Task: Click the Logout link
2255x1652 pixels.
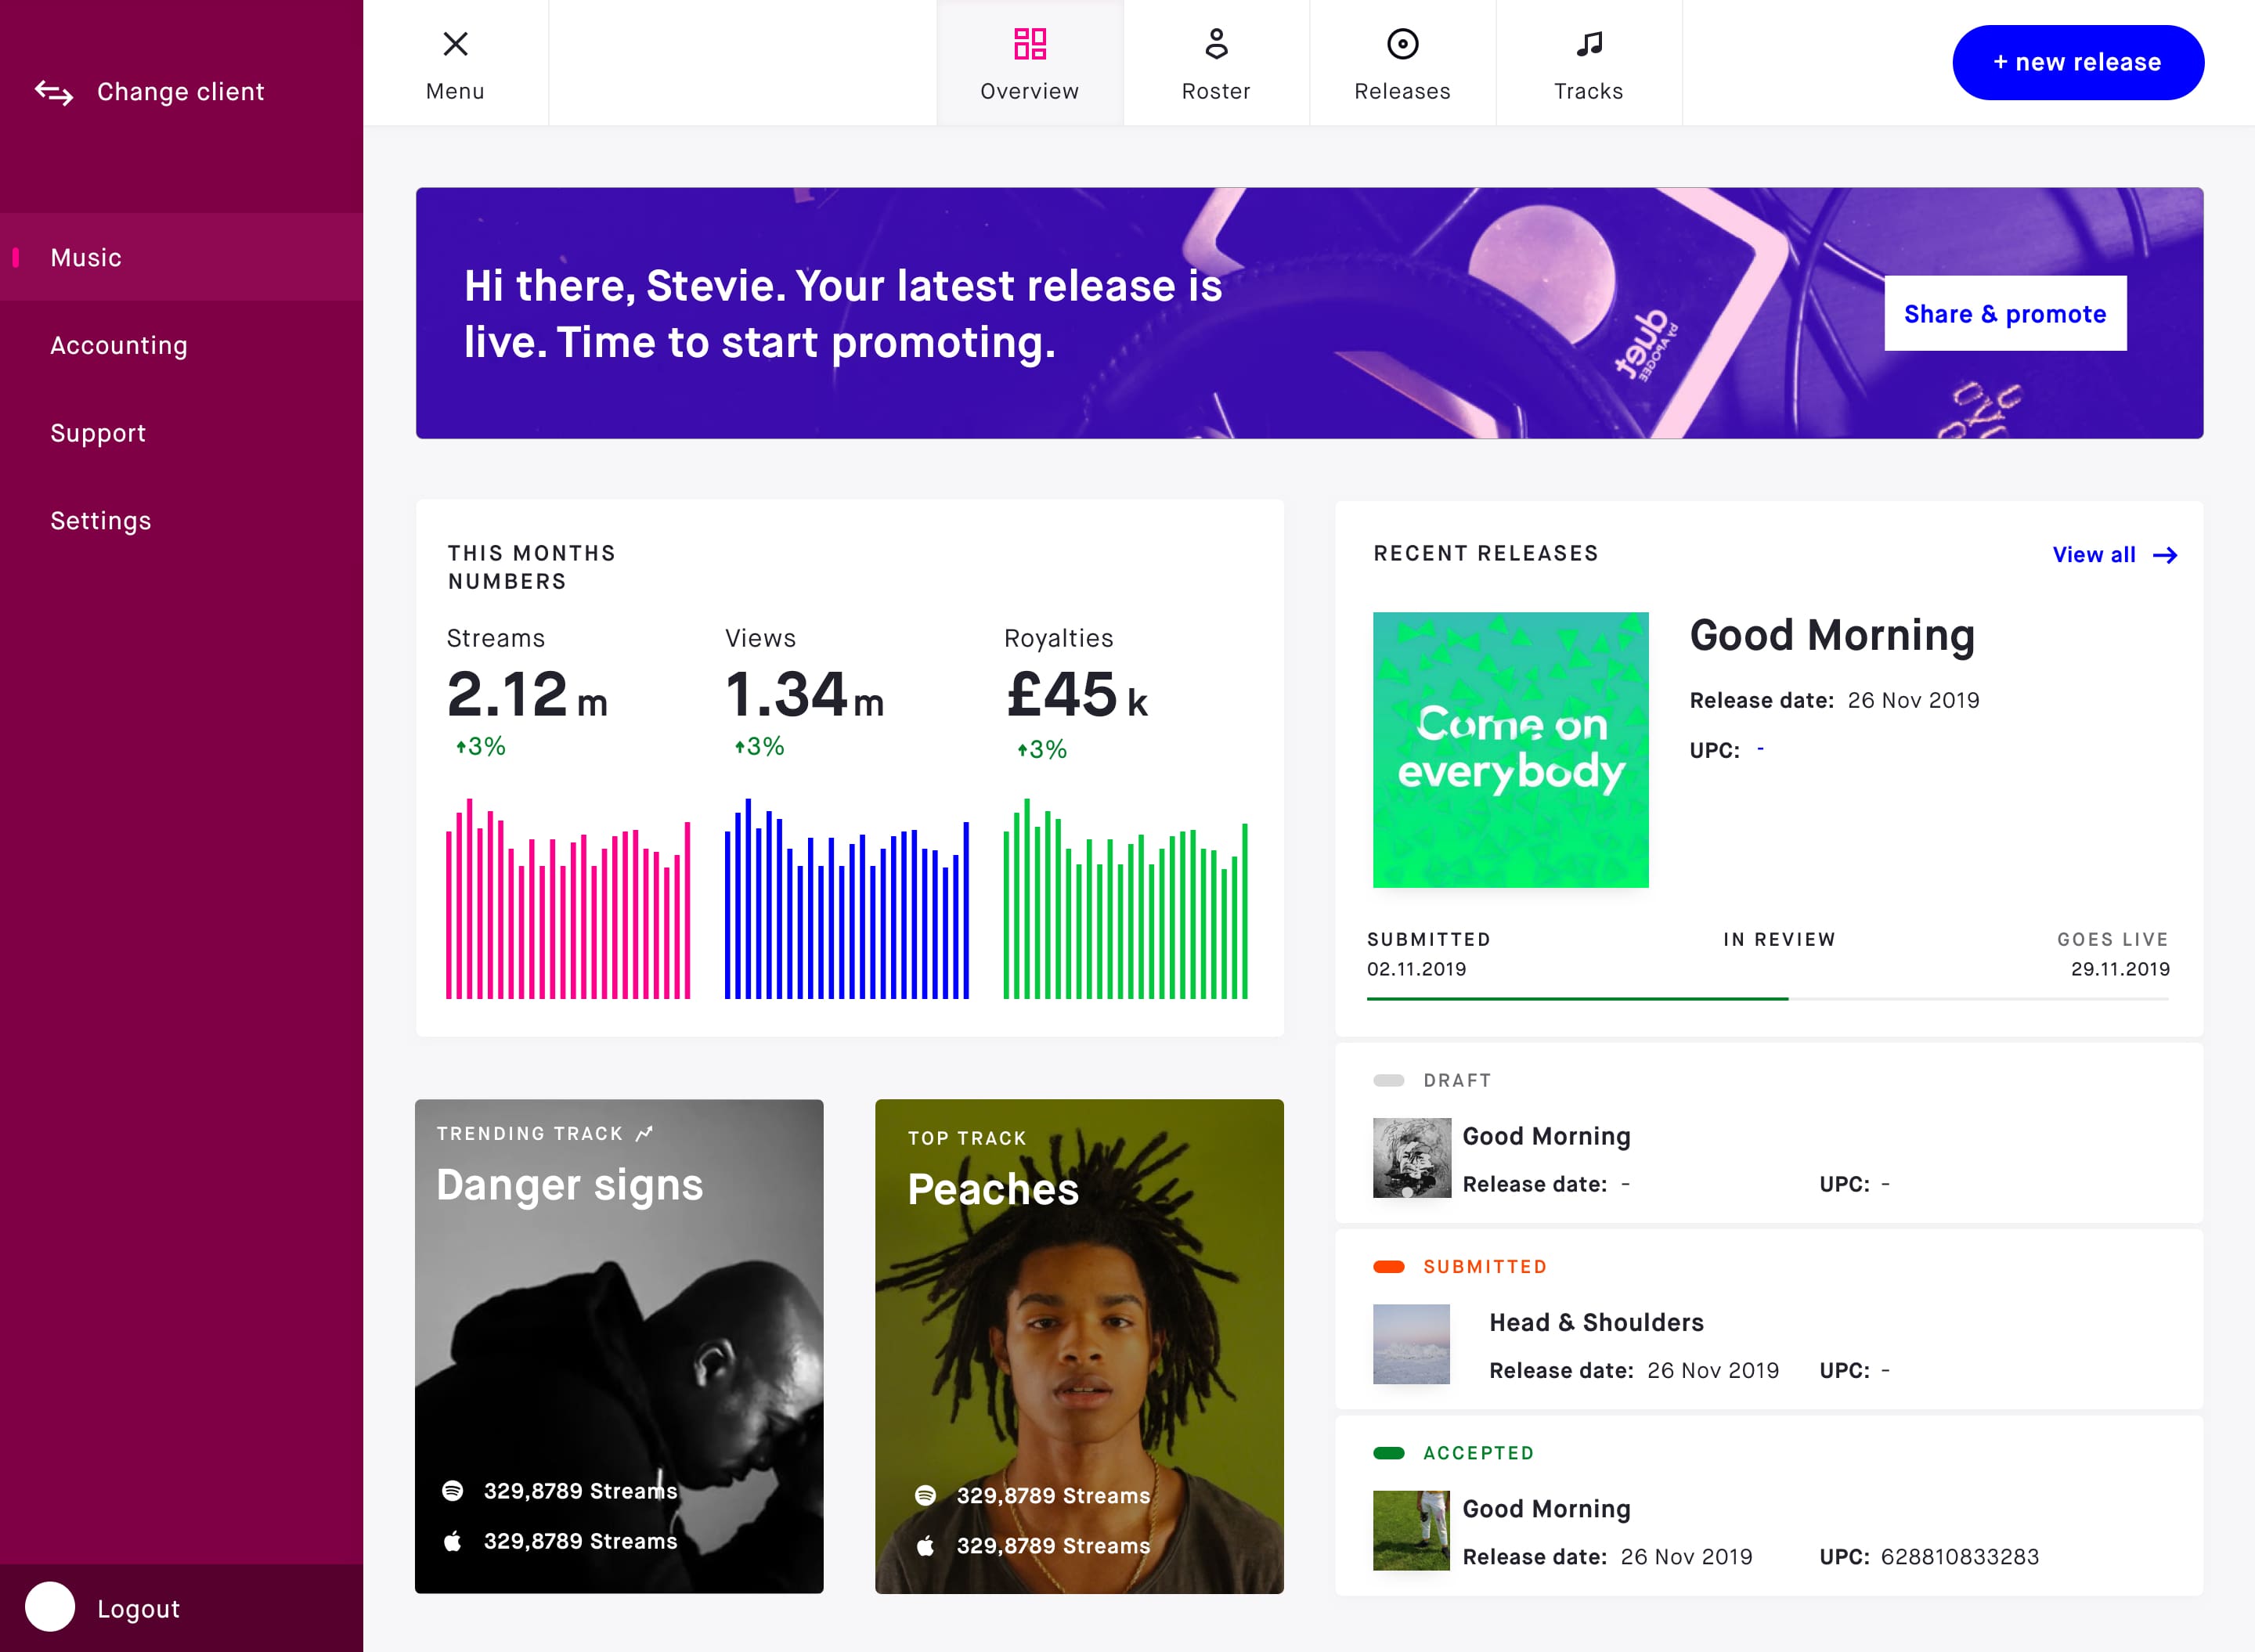Action: coord(138,1609)
